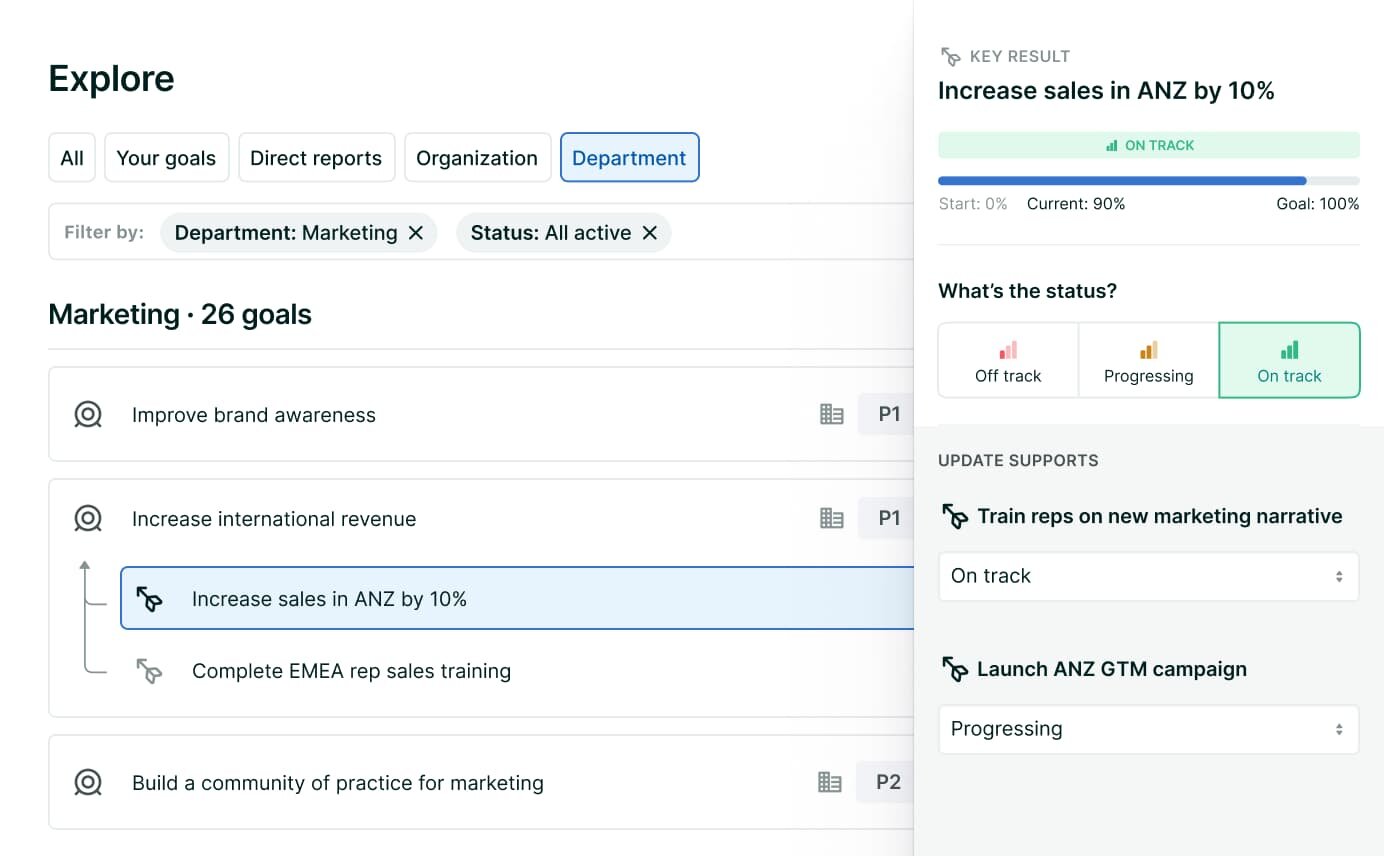Click the target icon beside Increase international revenue
This screenshot has height=856, width=1384.
click(88, 519)
